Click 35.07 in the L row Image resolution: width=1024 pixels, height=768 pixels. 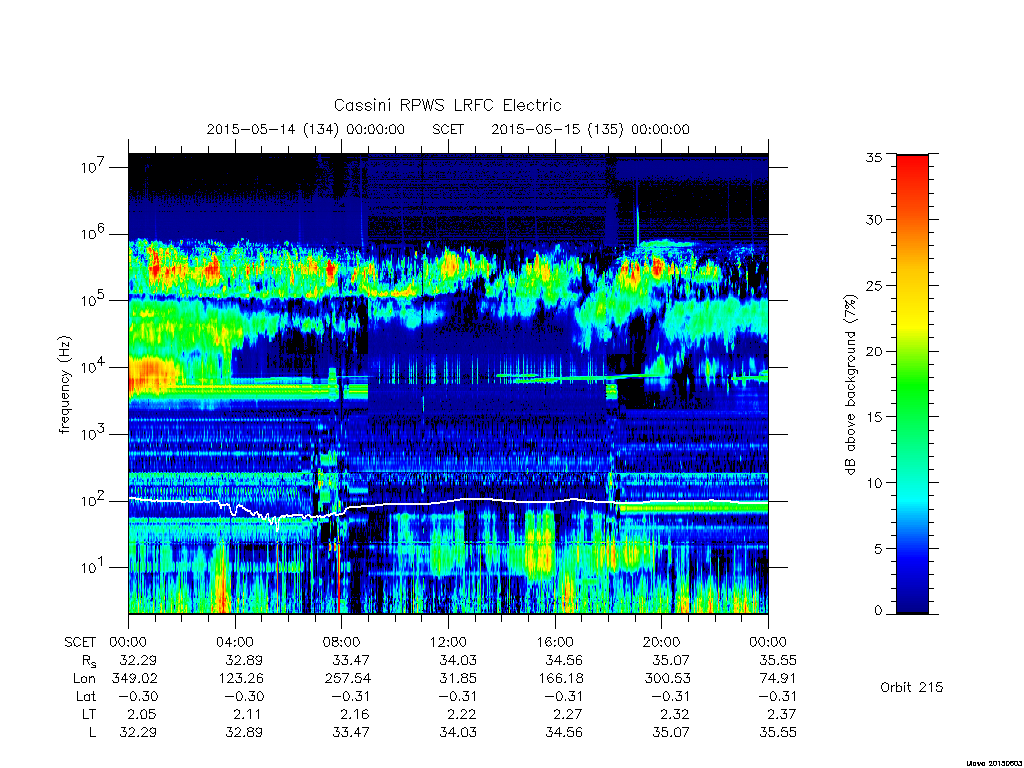click(671, 732)
